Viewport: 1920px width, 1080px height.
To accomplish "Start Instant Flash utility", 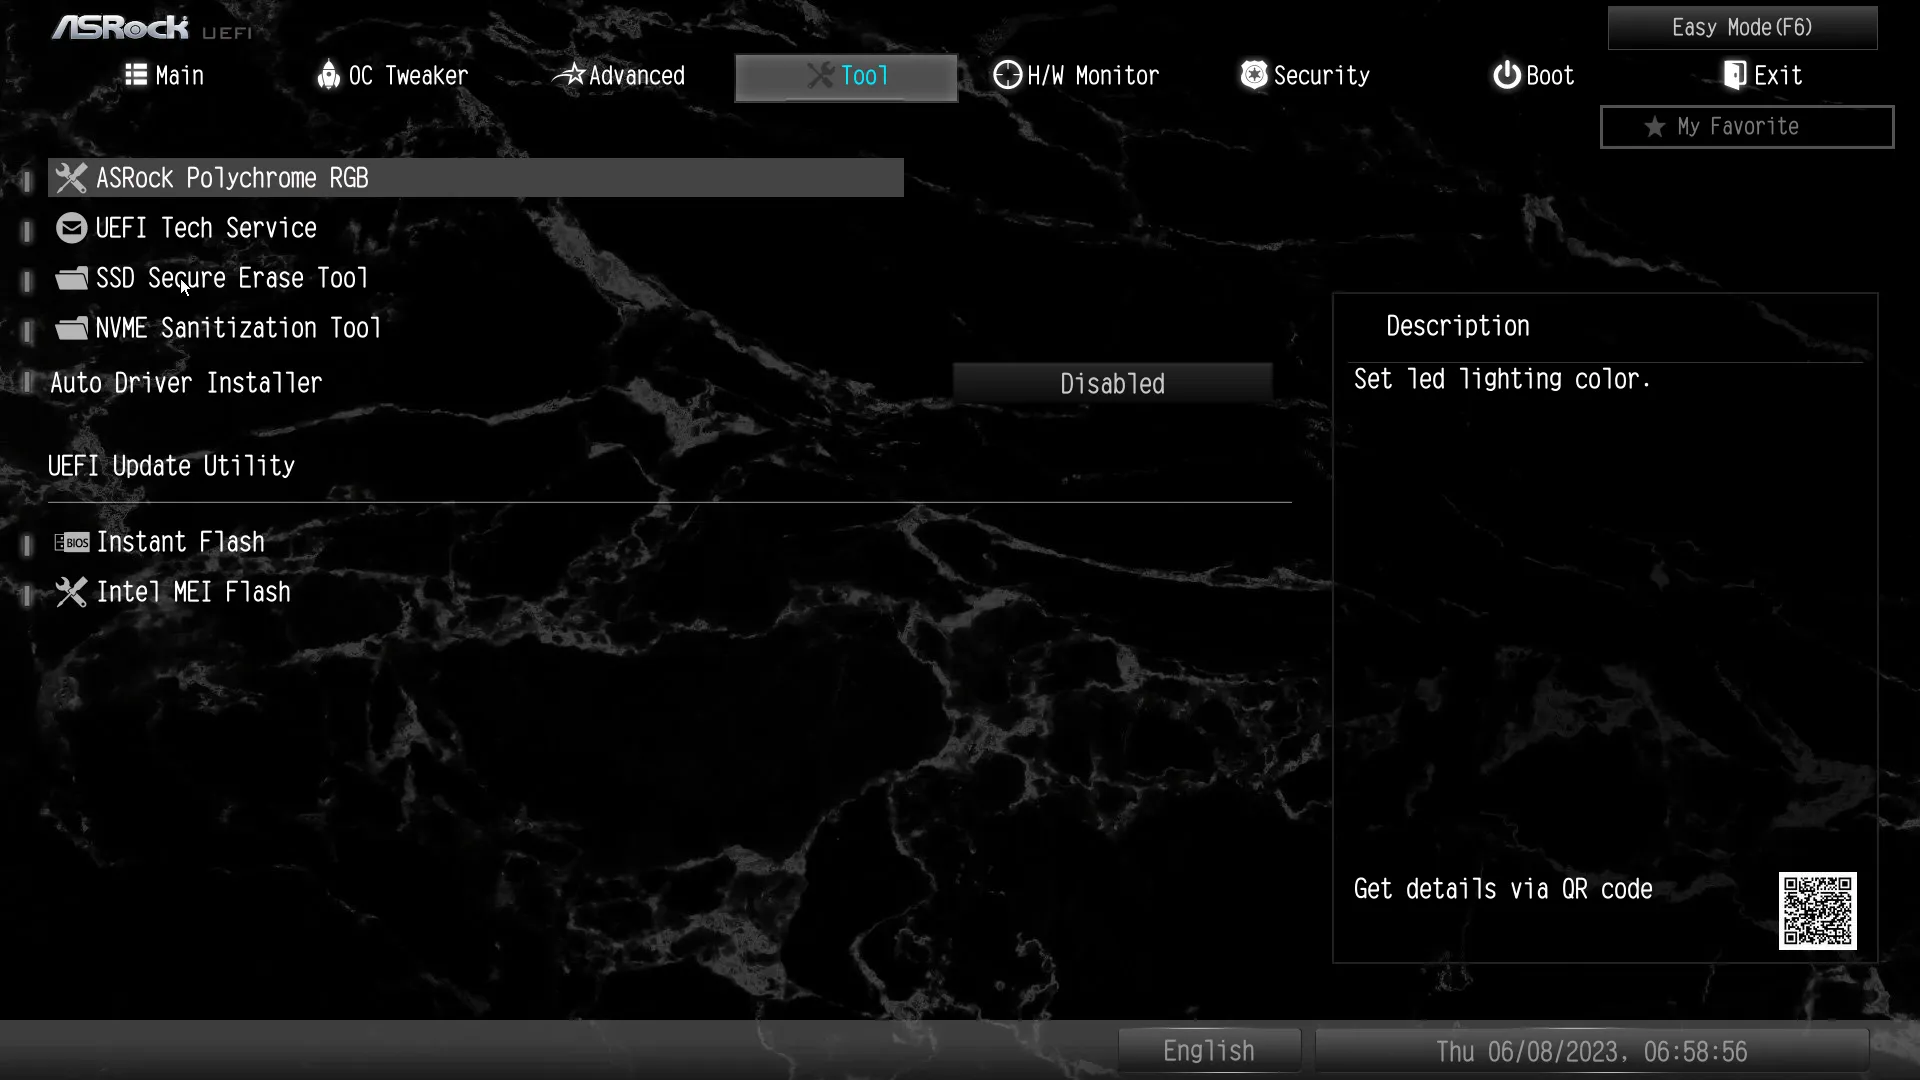I will coord(160,542).
